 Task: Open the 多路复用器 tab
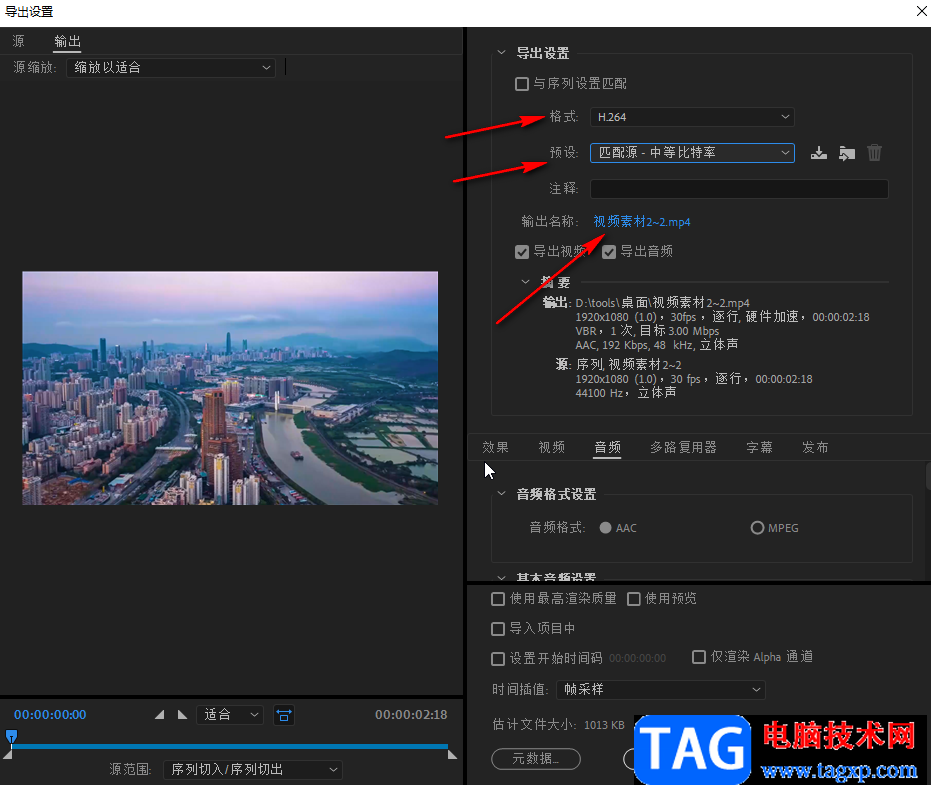coord(683,447)
